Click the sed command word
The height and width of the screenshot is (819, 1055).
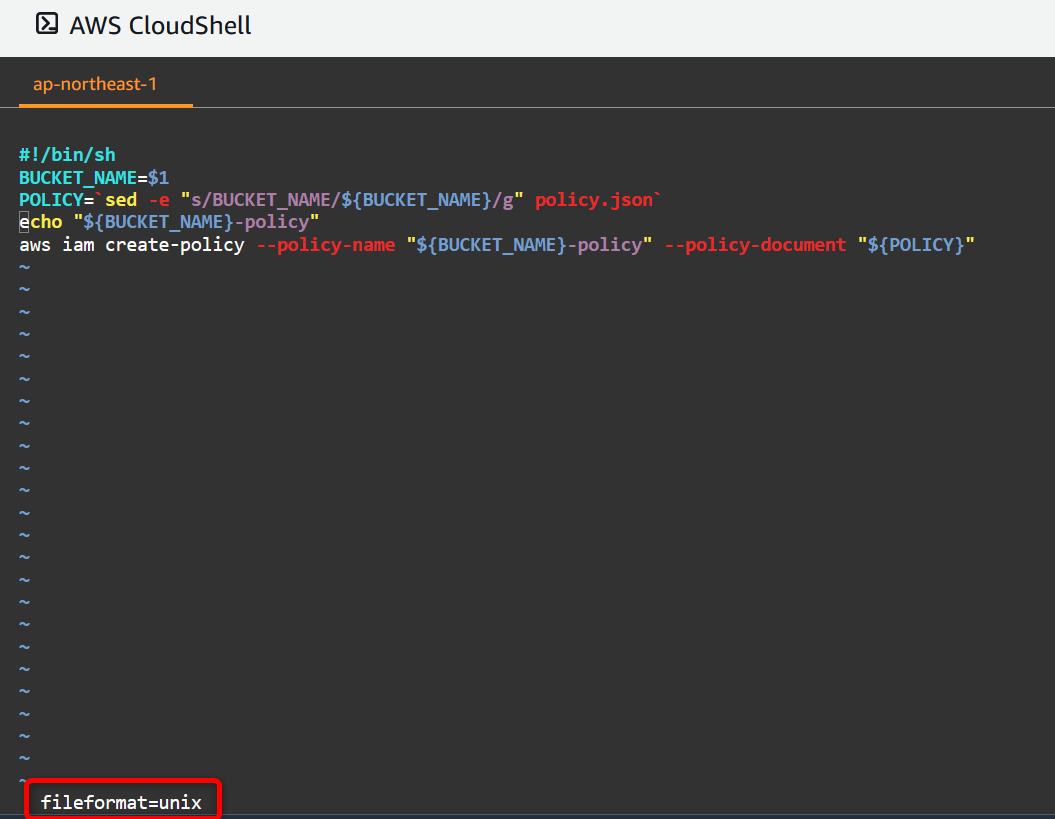(x=121, y=200)
